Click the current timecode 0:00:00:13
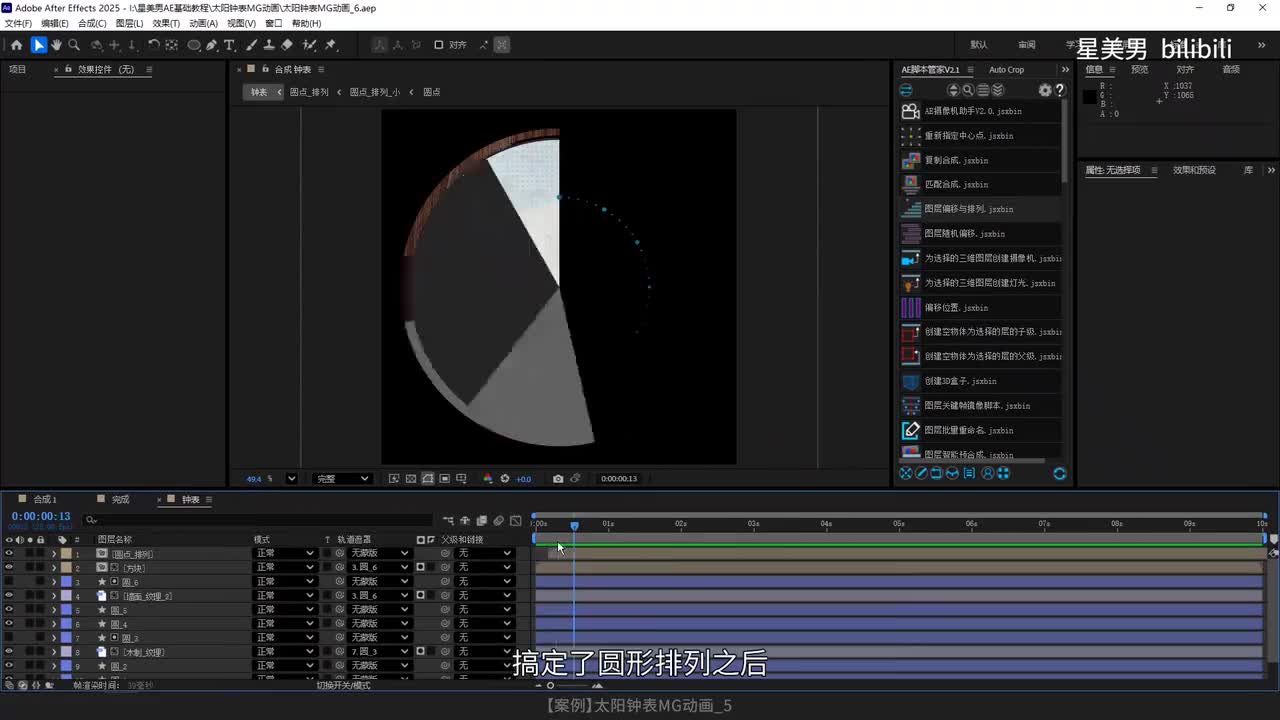 pyautogui.click(x=41, y=516)
